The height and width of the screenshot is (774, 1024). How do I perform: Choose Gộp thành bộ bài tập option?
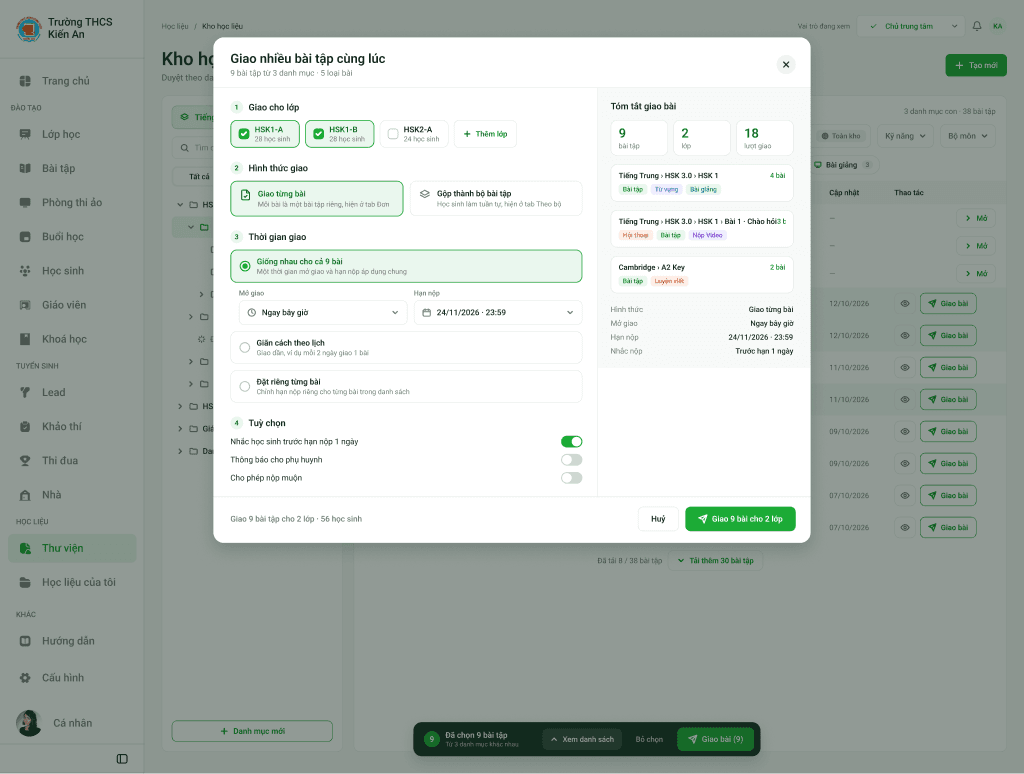(496, 199)
